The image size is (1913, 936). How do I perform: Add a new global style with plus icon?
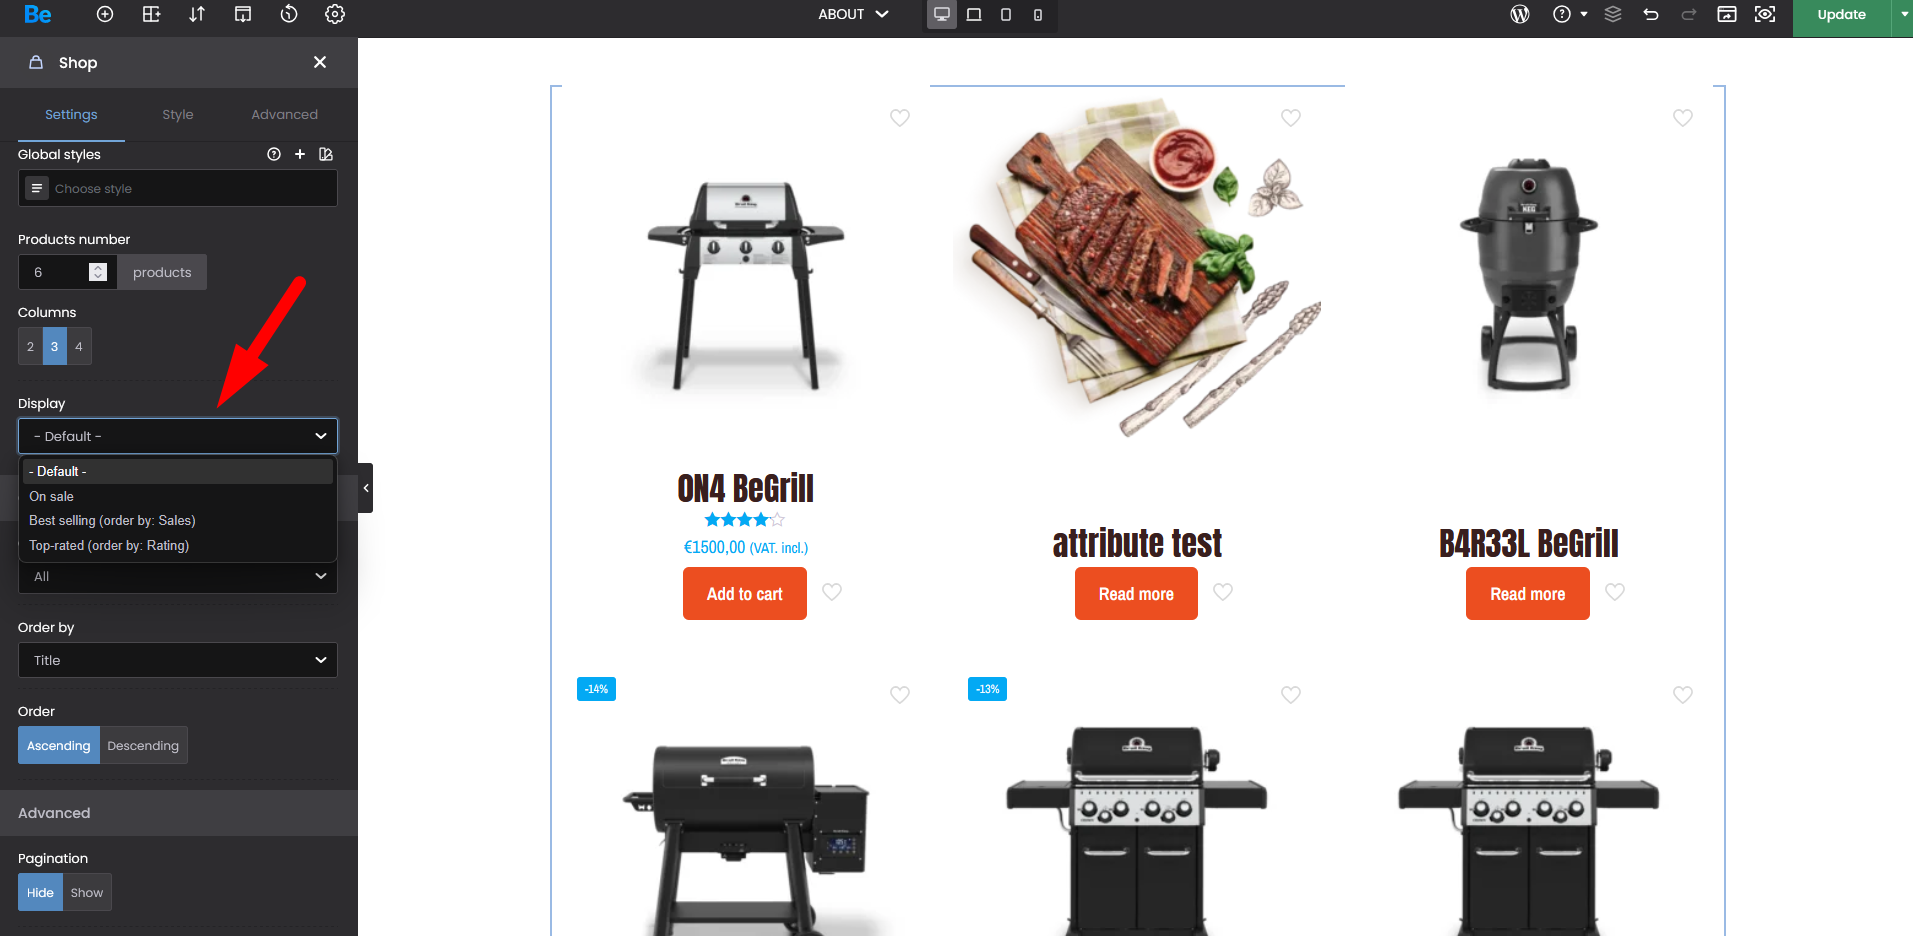click(300, 154)
